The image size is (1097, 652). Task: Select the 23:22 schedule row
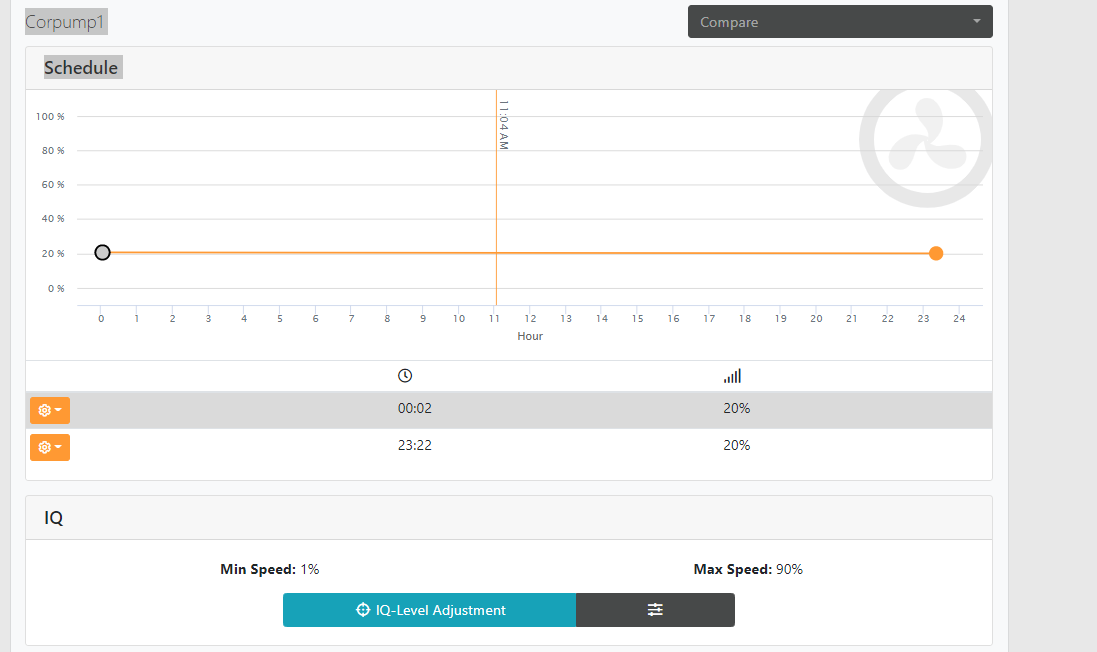tap(509, 447)
